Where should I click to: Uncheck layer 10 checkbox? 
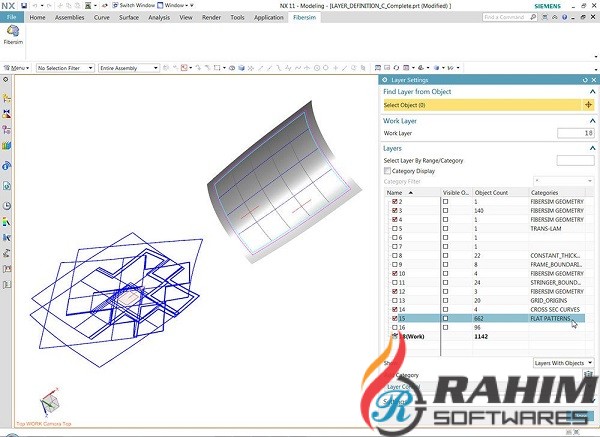click(x=395, y=274)
